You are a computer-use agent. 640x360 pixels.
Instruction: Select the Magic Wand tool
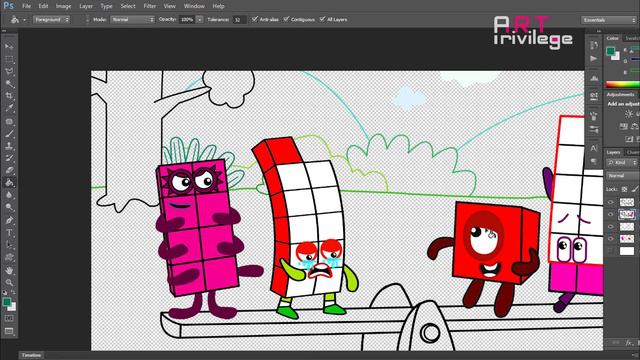9,84
